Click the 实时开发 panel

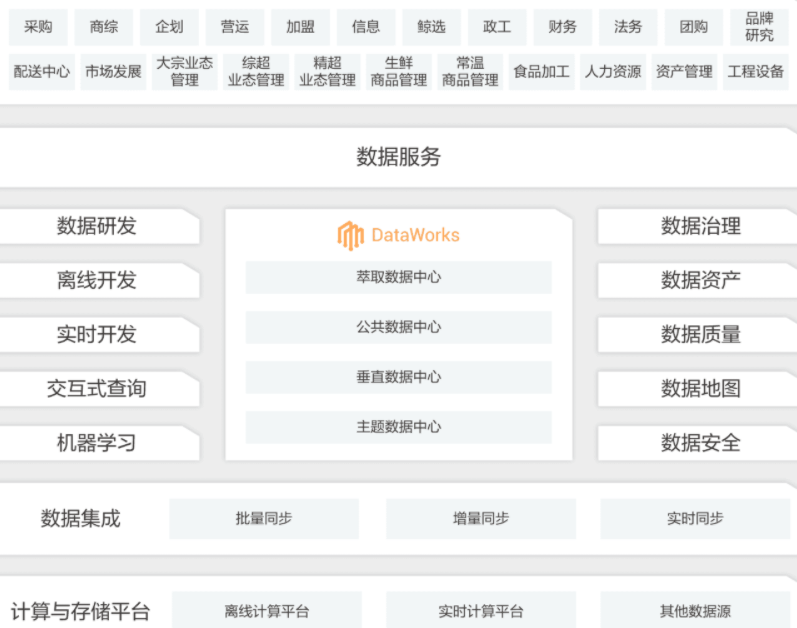[99, 335]
